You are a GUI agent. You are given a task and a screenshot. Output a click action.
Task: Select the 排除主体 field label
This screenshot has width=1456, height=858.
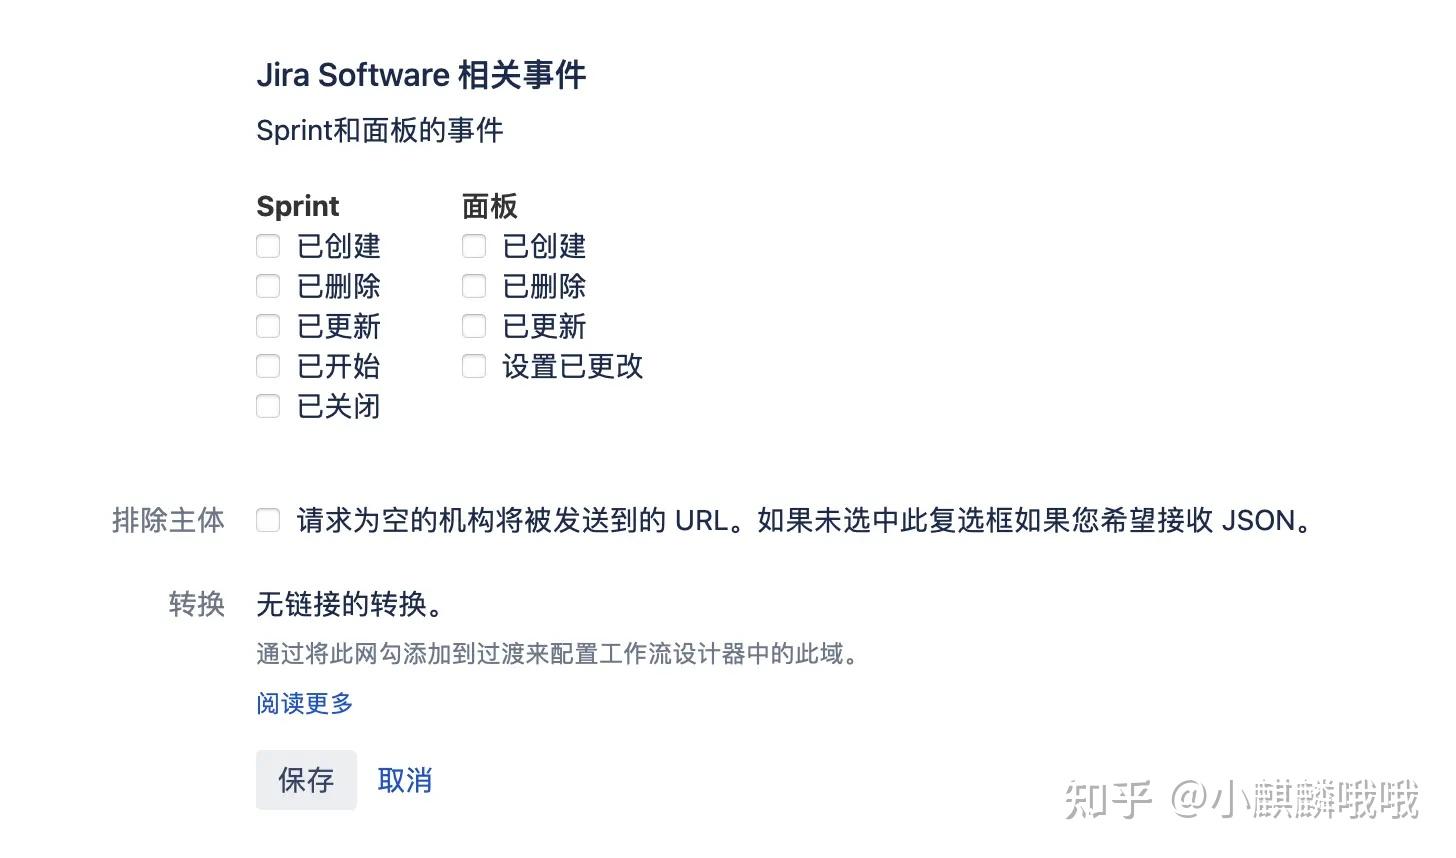[x=167, y=520]
